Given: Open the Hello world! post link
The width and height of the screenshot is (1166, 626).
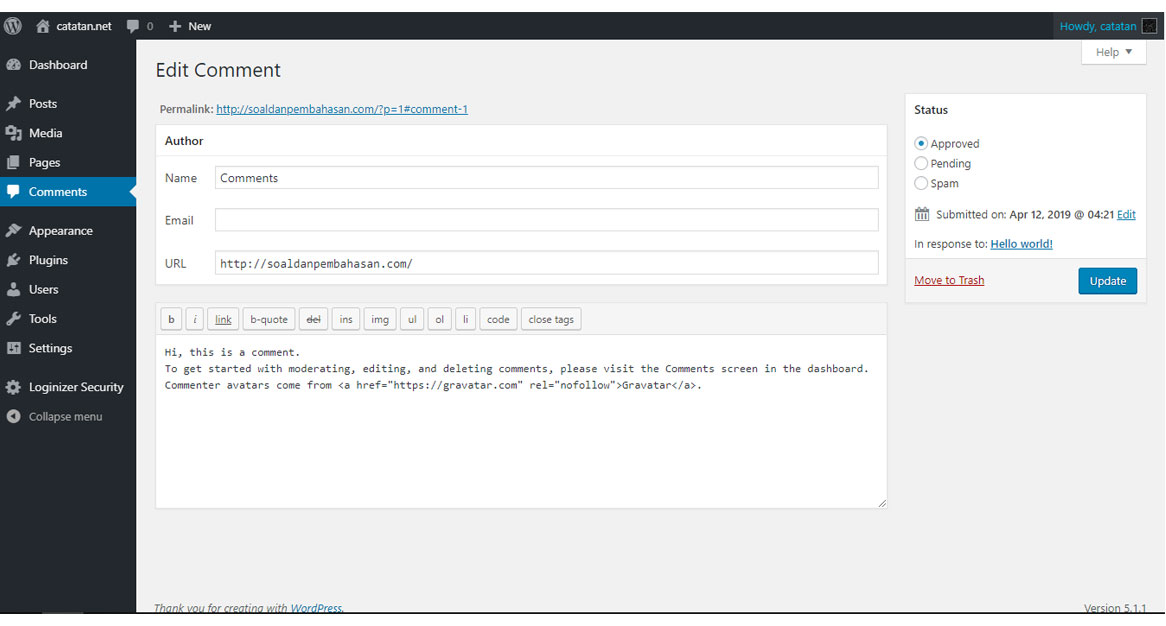Looking at the screenshot, I should (1021, 243).
